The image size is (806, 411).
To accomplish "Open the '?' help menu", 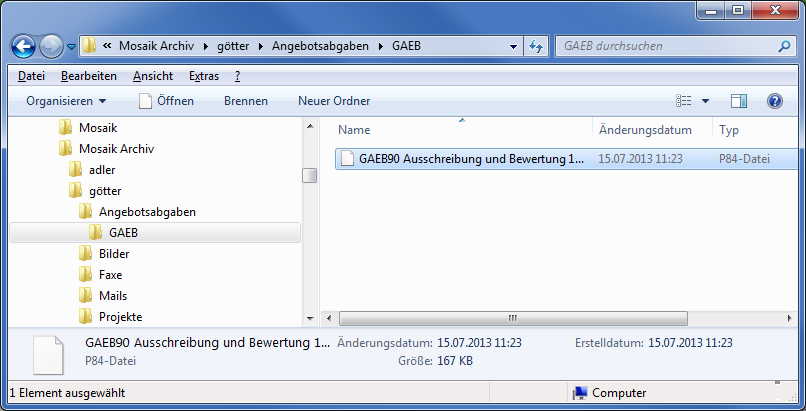I will 237,76.
